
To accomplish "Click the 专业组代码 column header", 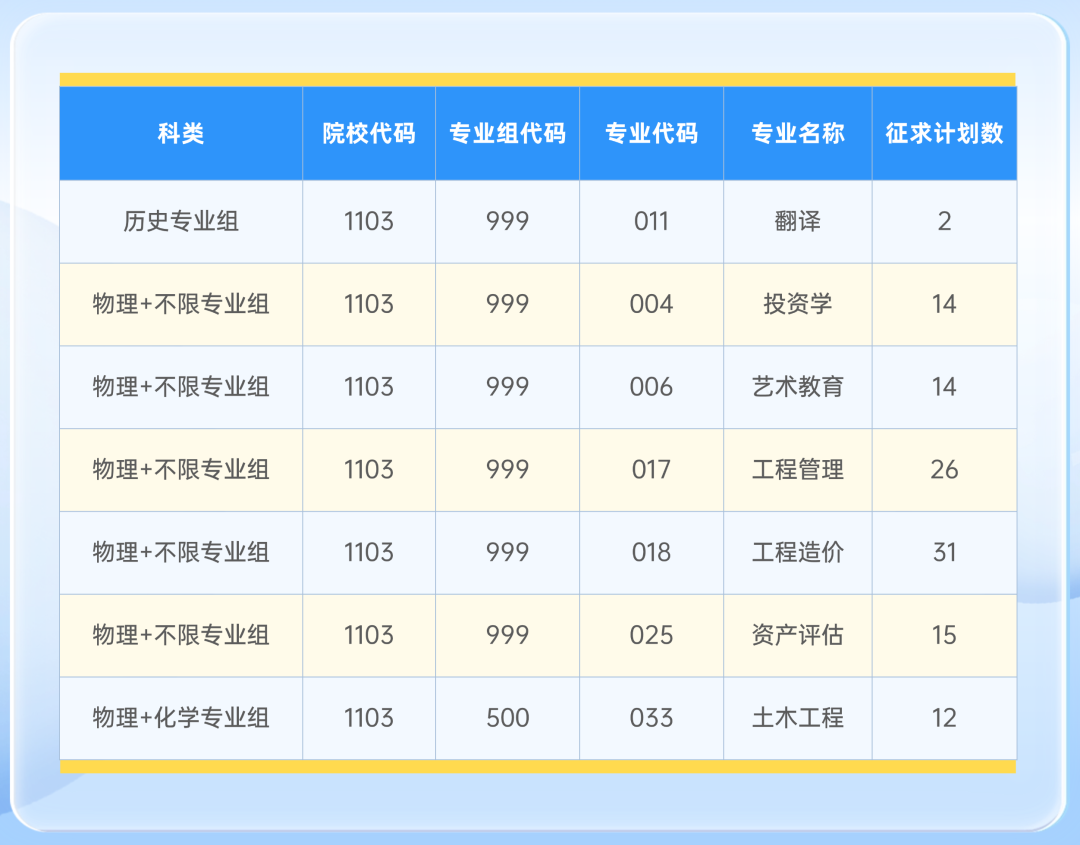I will (507, 133).
